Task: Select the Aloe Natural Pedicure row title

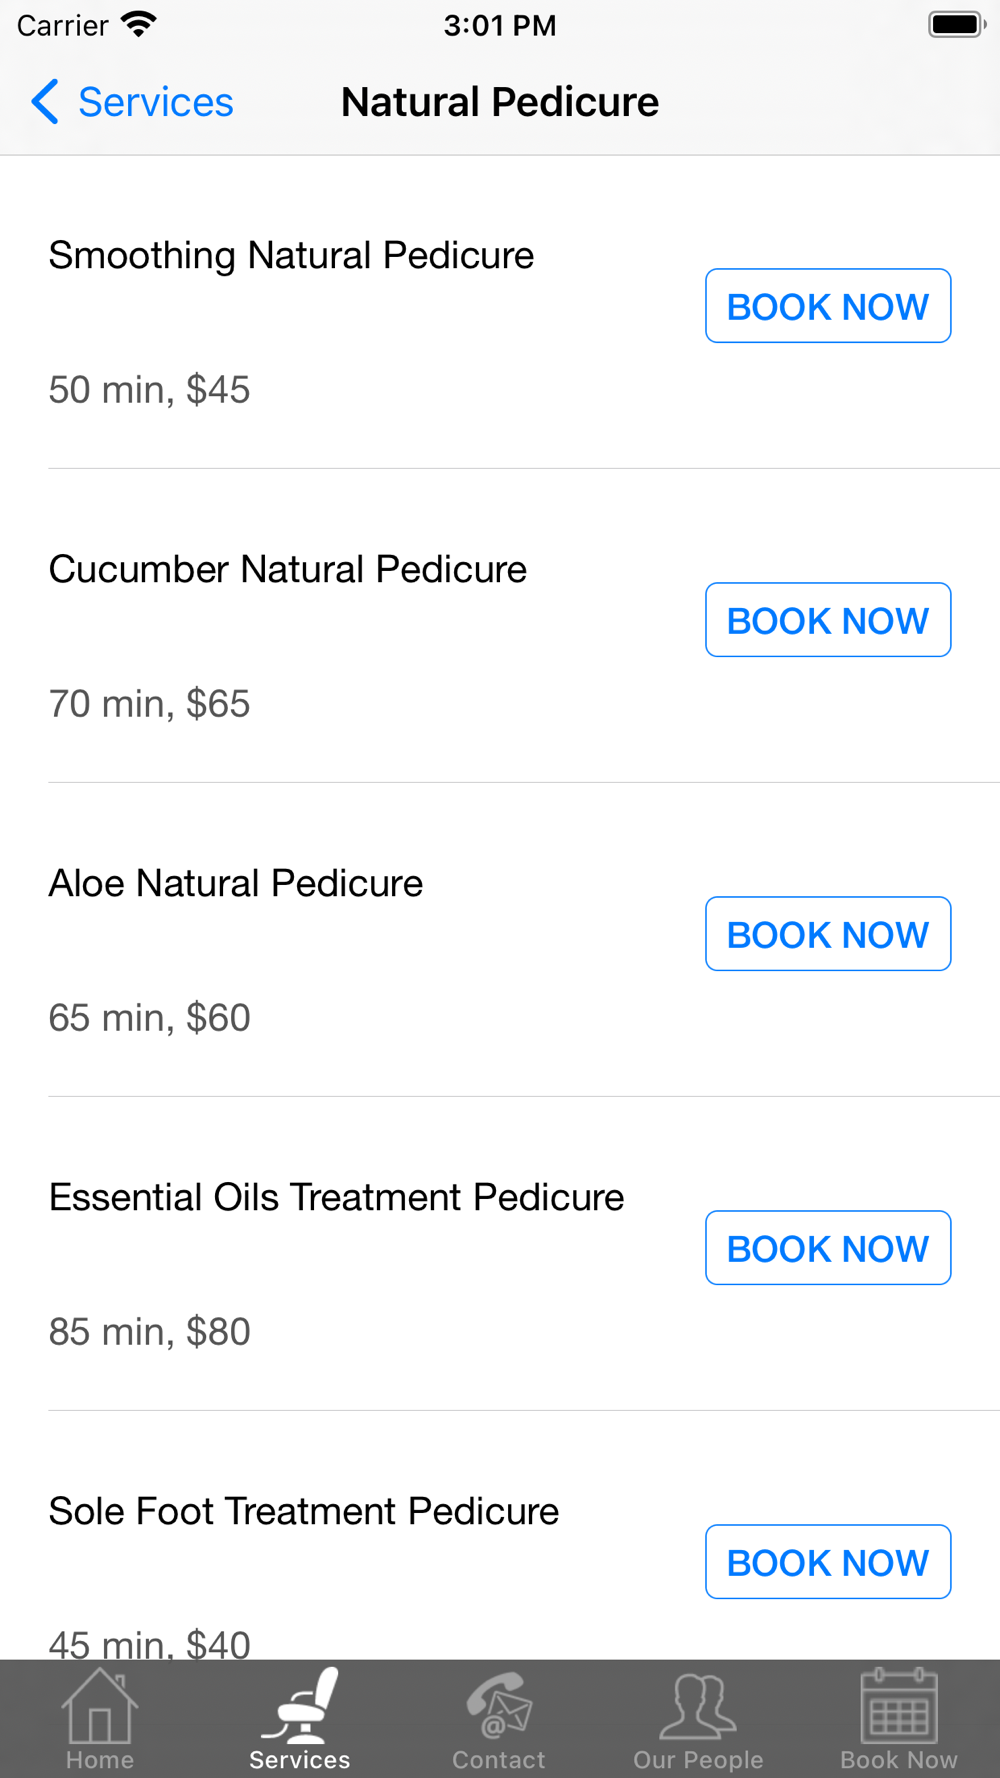Action: click(236, 884)
